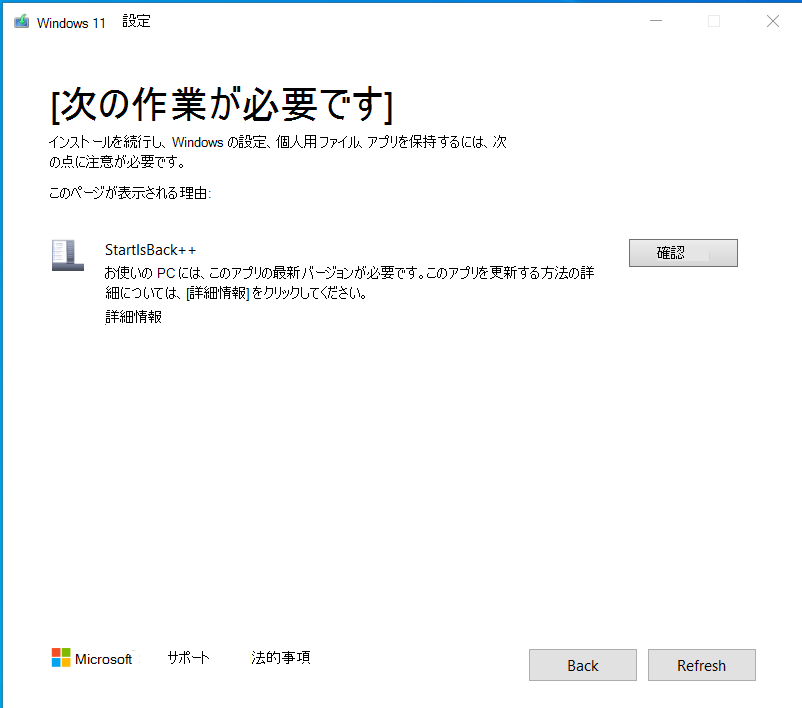802x708 pixels.
Task: Click the text このページが表示される理由:
Action: coord(130,193)
